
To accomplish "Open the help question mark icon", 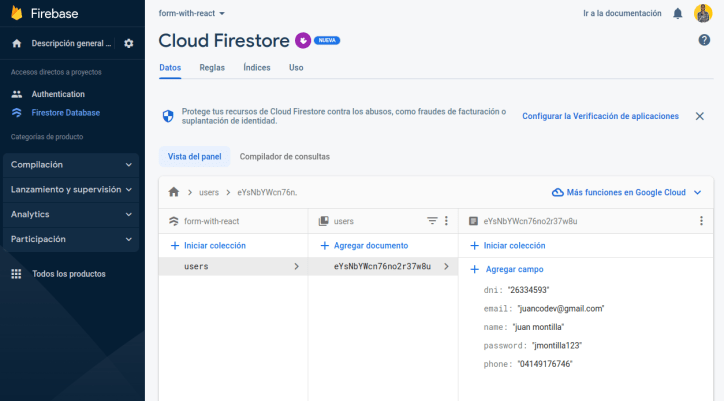I will click(704, 40).
